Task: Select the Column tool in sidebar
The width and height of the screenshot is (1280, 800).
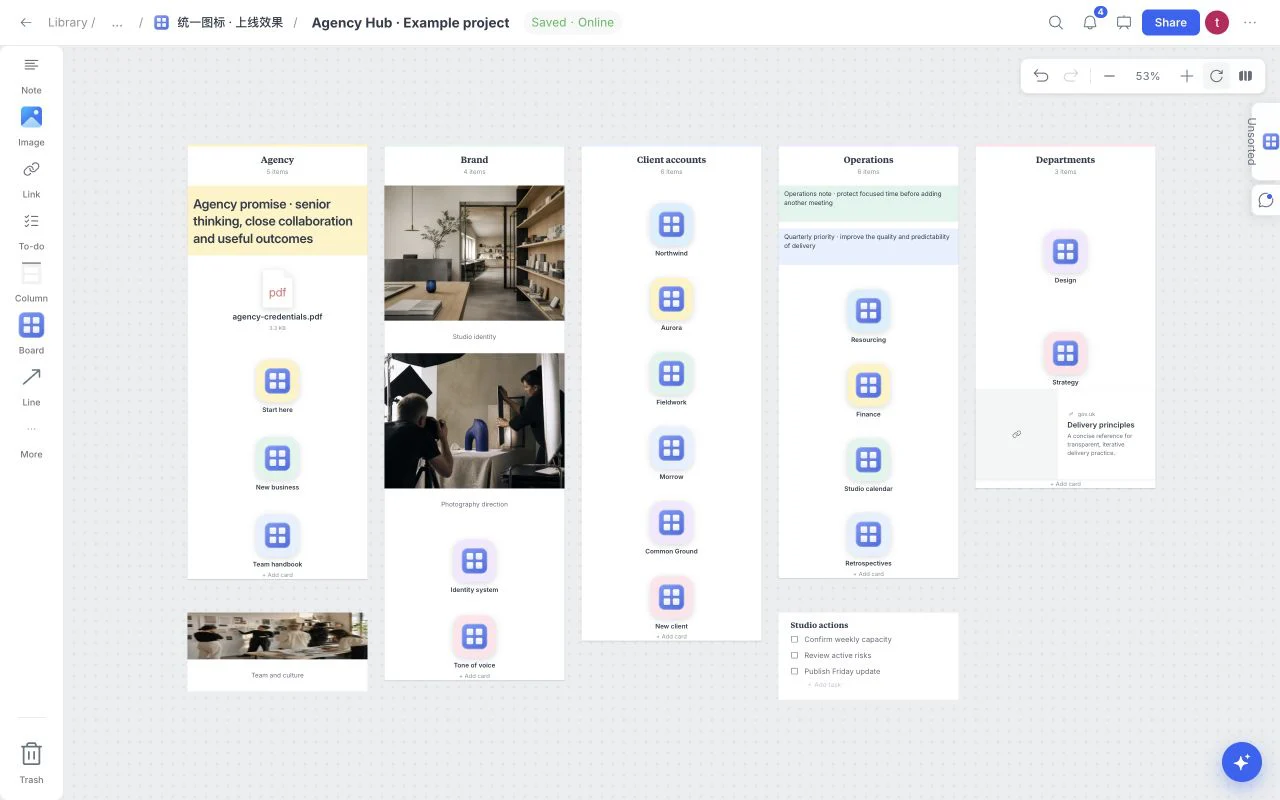Action: pos(31,283)
